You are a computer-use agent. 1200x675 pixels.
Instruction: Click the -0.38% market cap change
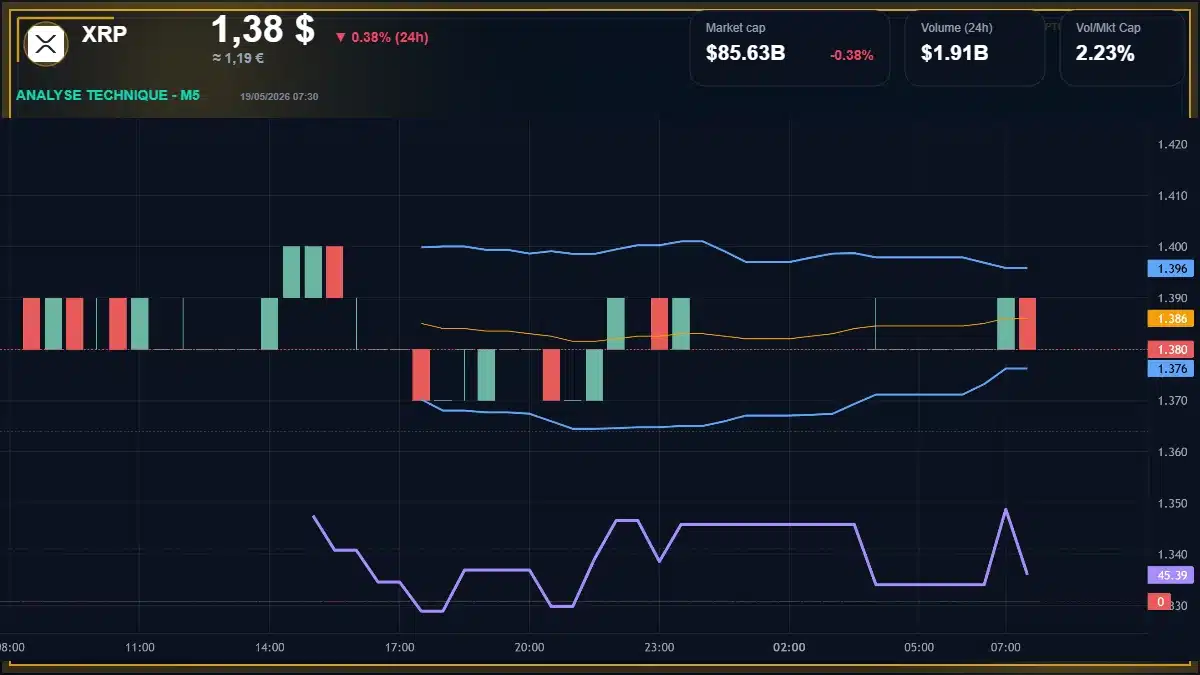(x=852, y=55)
